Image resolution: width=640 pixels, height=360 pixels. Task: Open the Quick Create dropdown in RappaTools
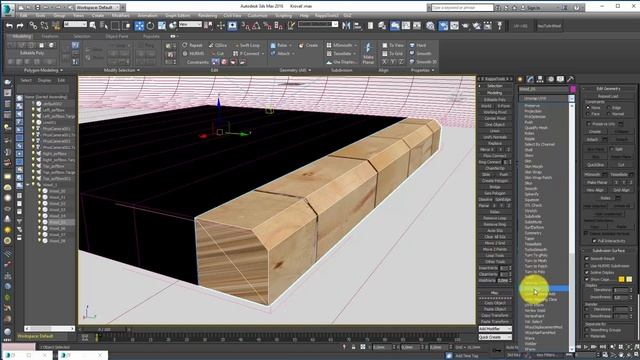[495, 337]
